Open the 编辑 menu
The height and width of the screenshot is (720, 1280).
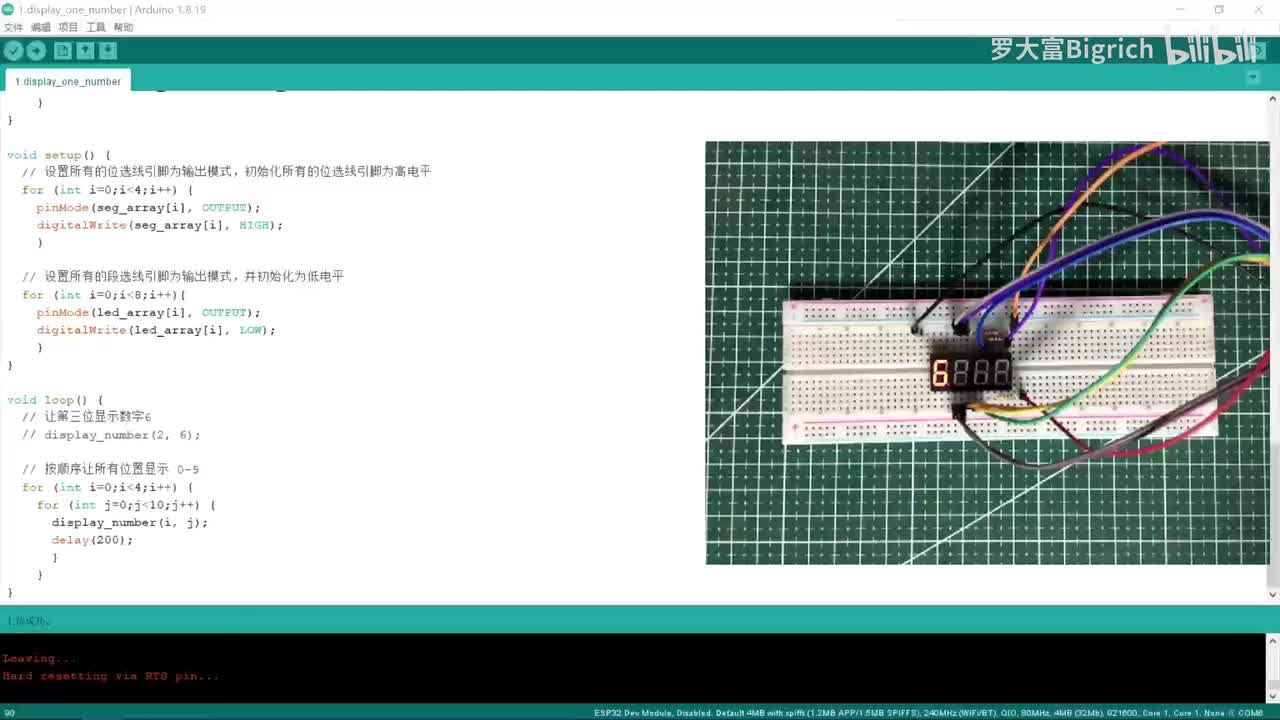click(41, 27)
